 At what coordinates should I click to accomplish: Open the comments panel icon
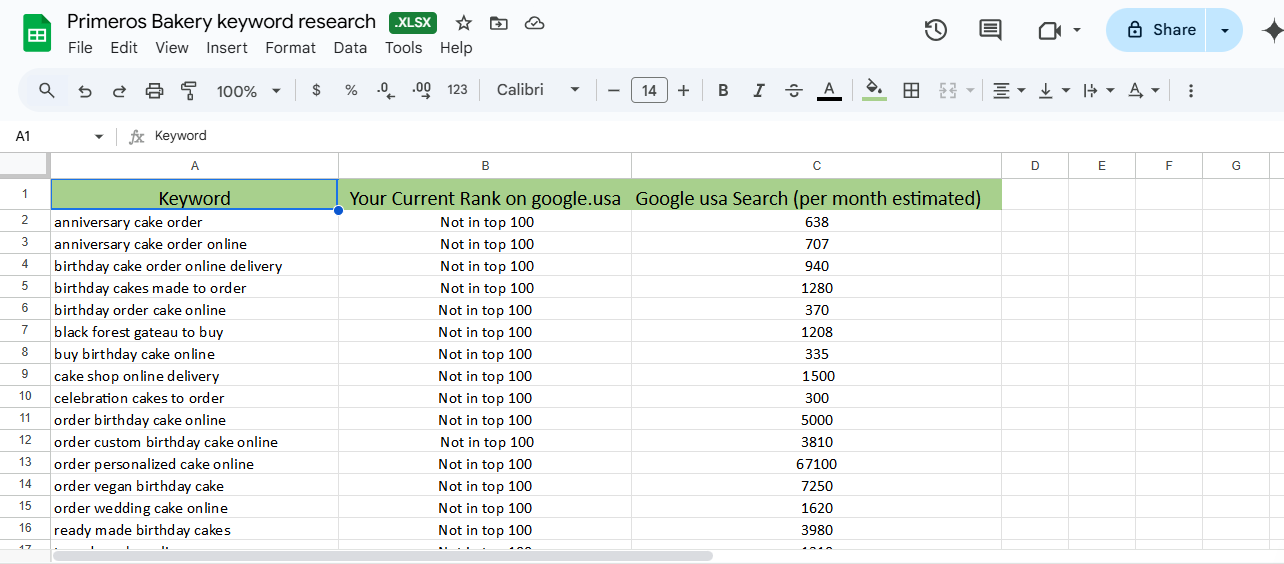(990, 30)
